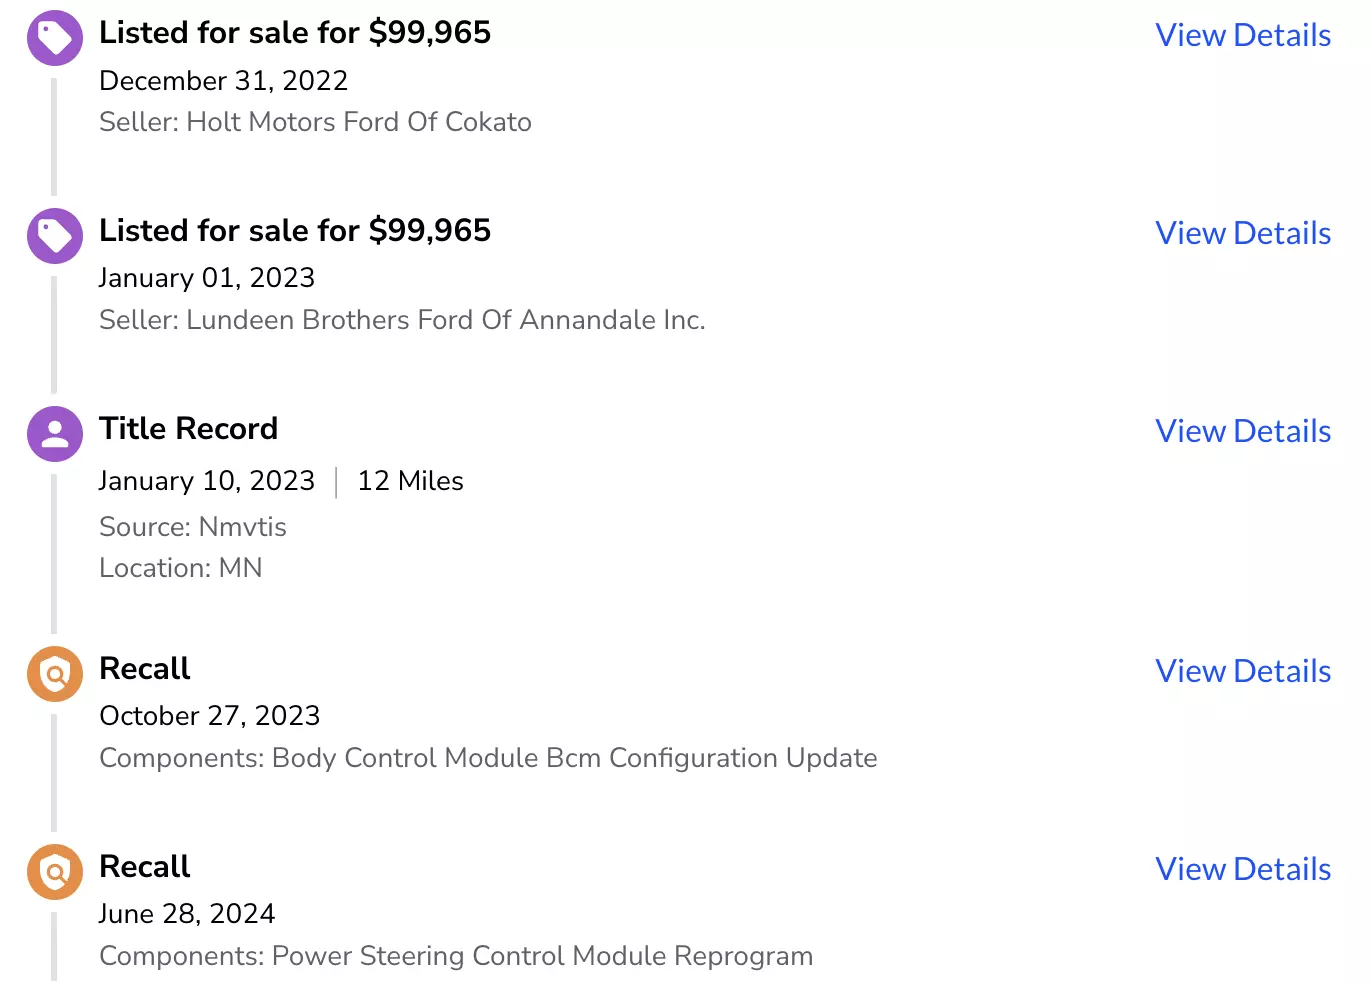View Details of Body Control Module recall
This screenshot has width=1370, height=984.
(1243, 671)
